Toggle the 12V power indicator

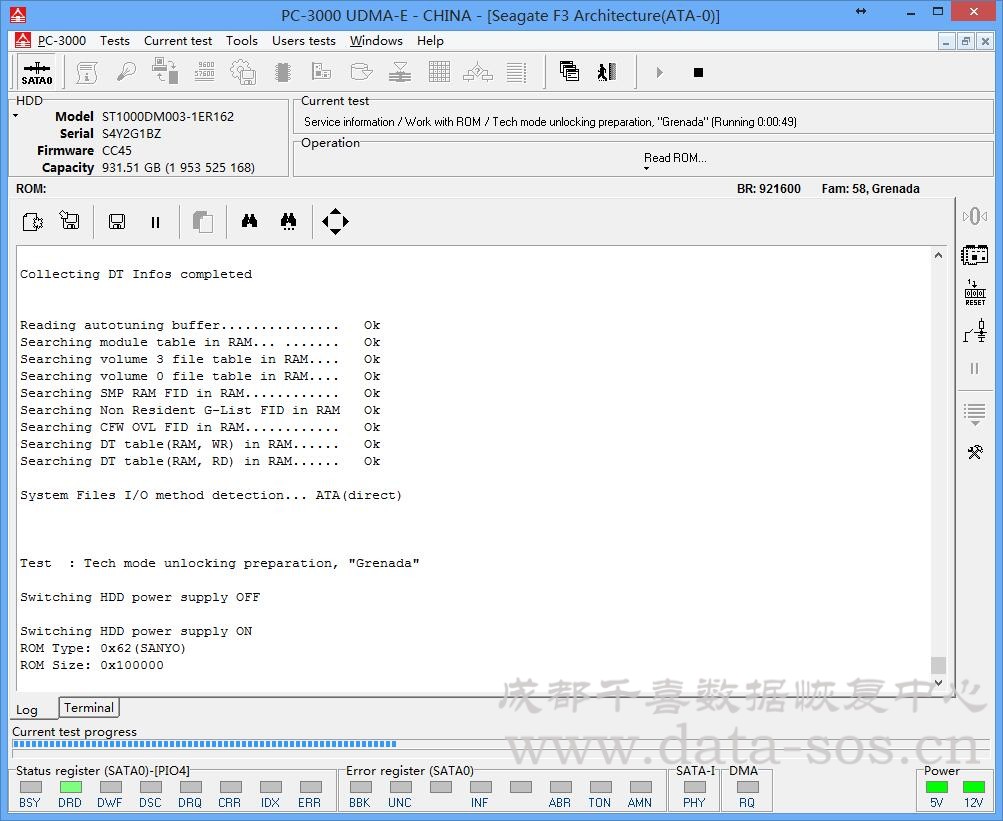[973, 787]
